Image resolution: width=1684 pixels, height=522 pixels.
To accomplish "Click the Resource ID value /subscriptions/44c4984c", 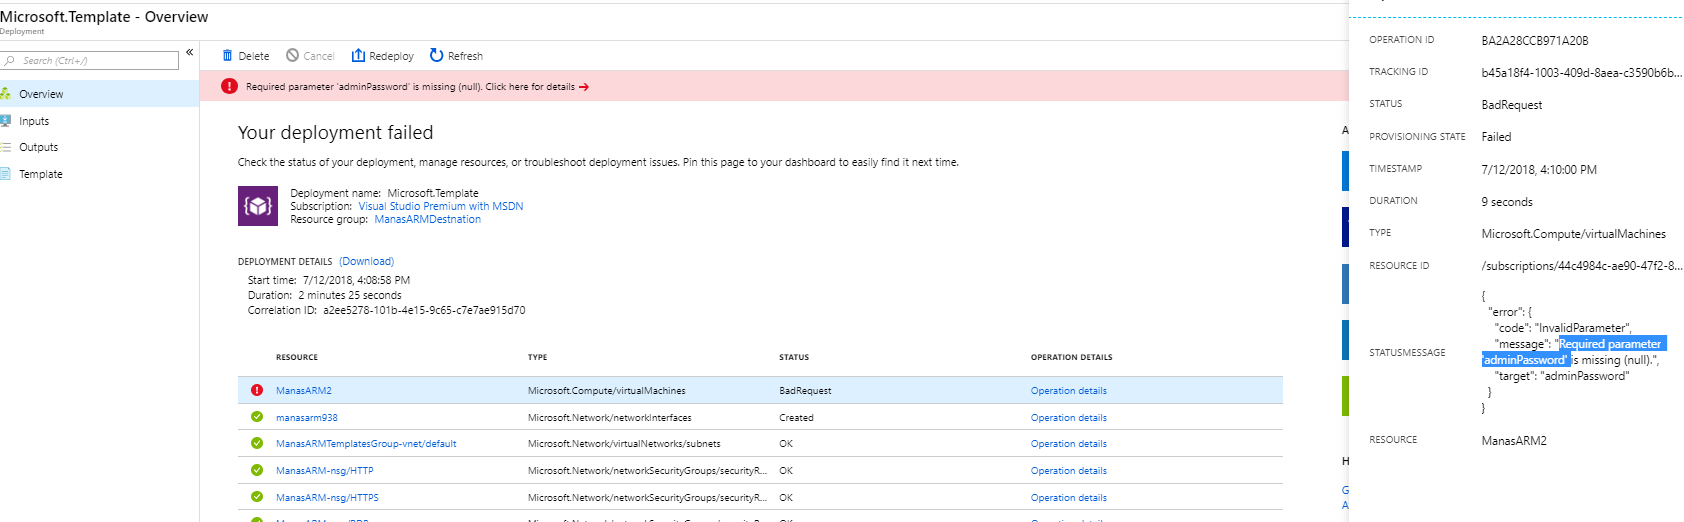I will (1582, 266).
